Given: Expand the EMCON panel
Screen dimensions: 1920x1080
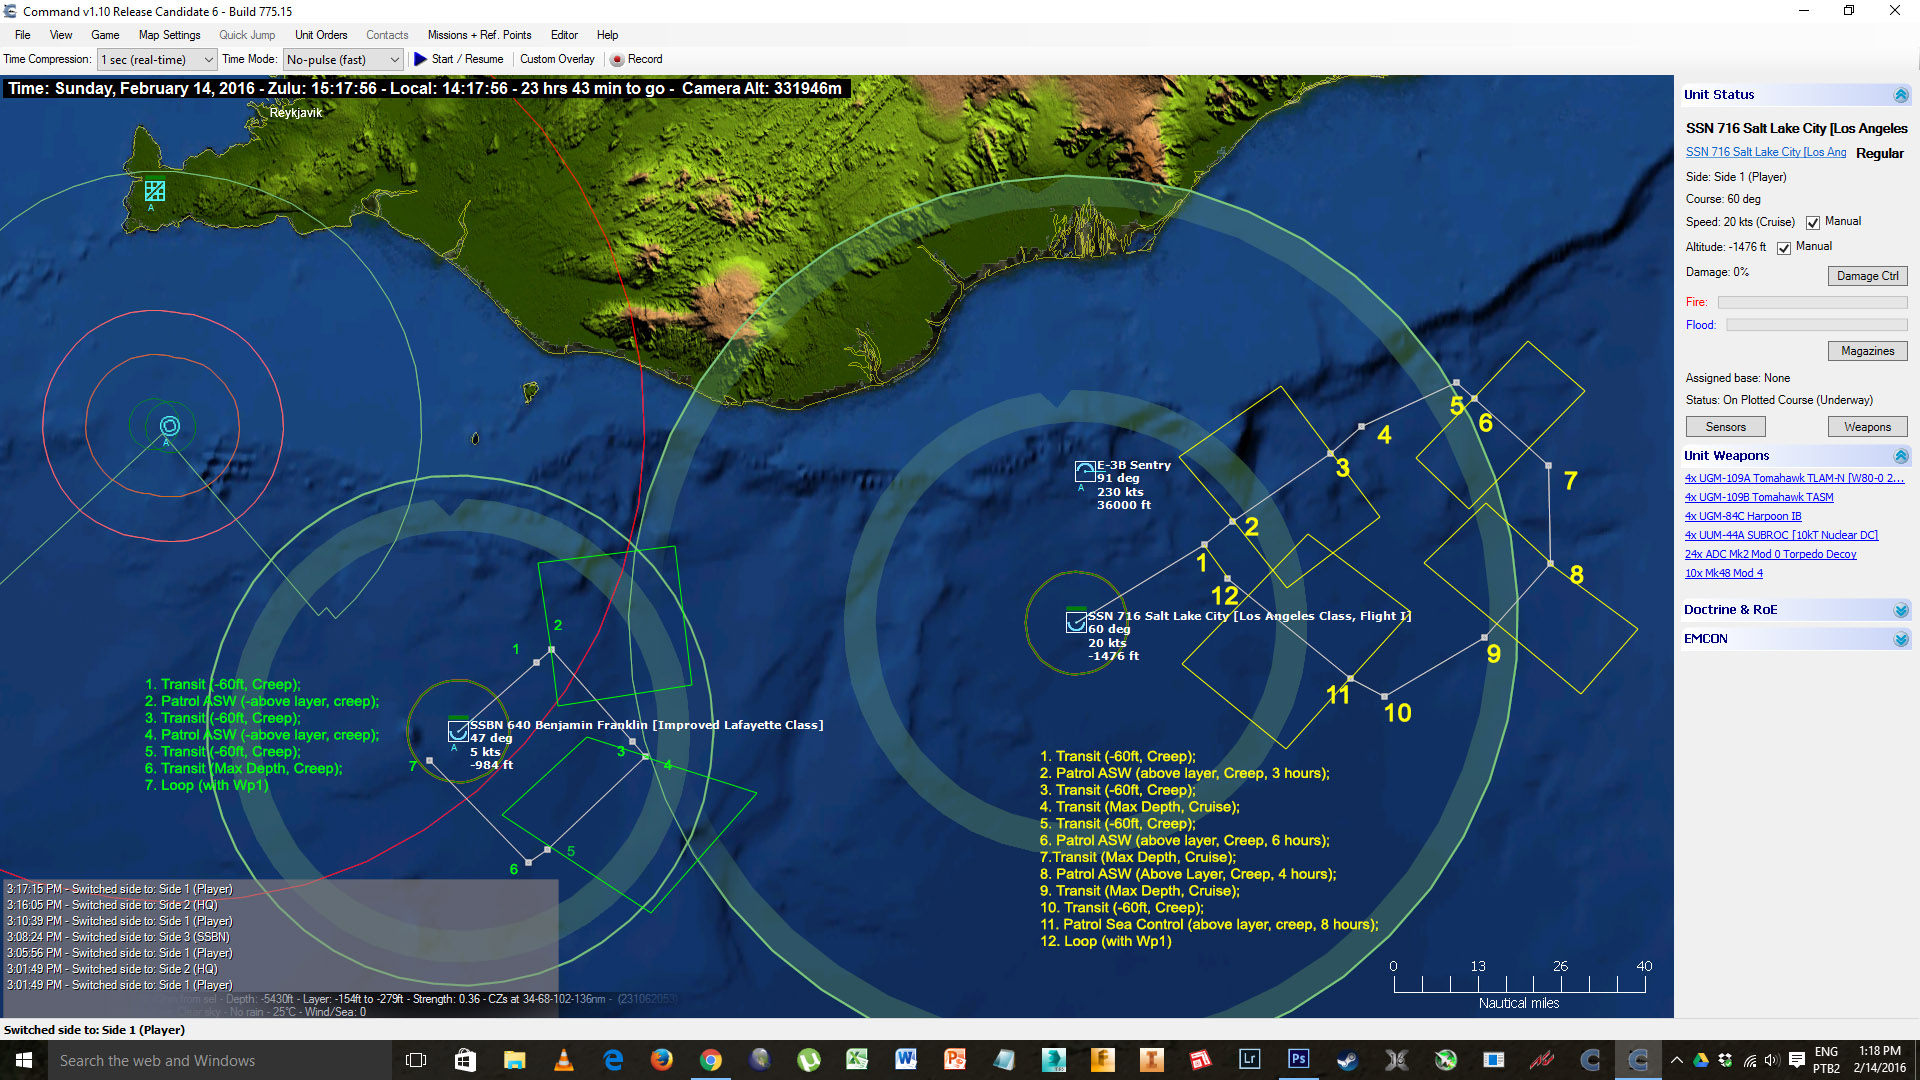Looking at the screenshot, I should point(1900,639).
